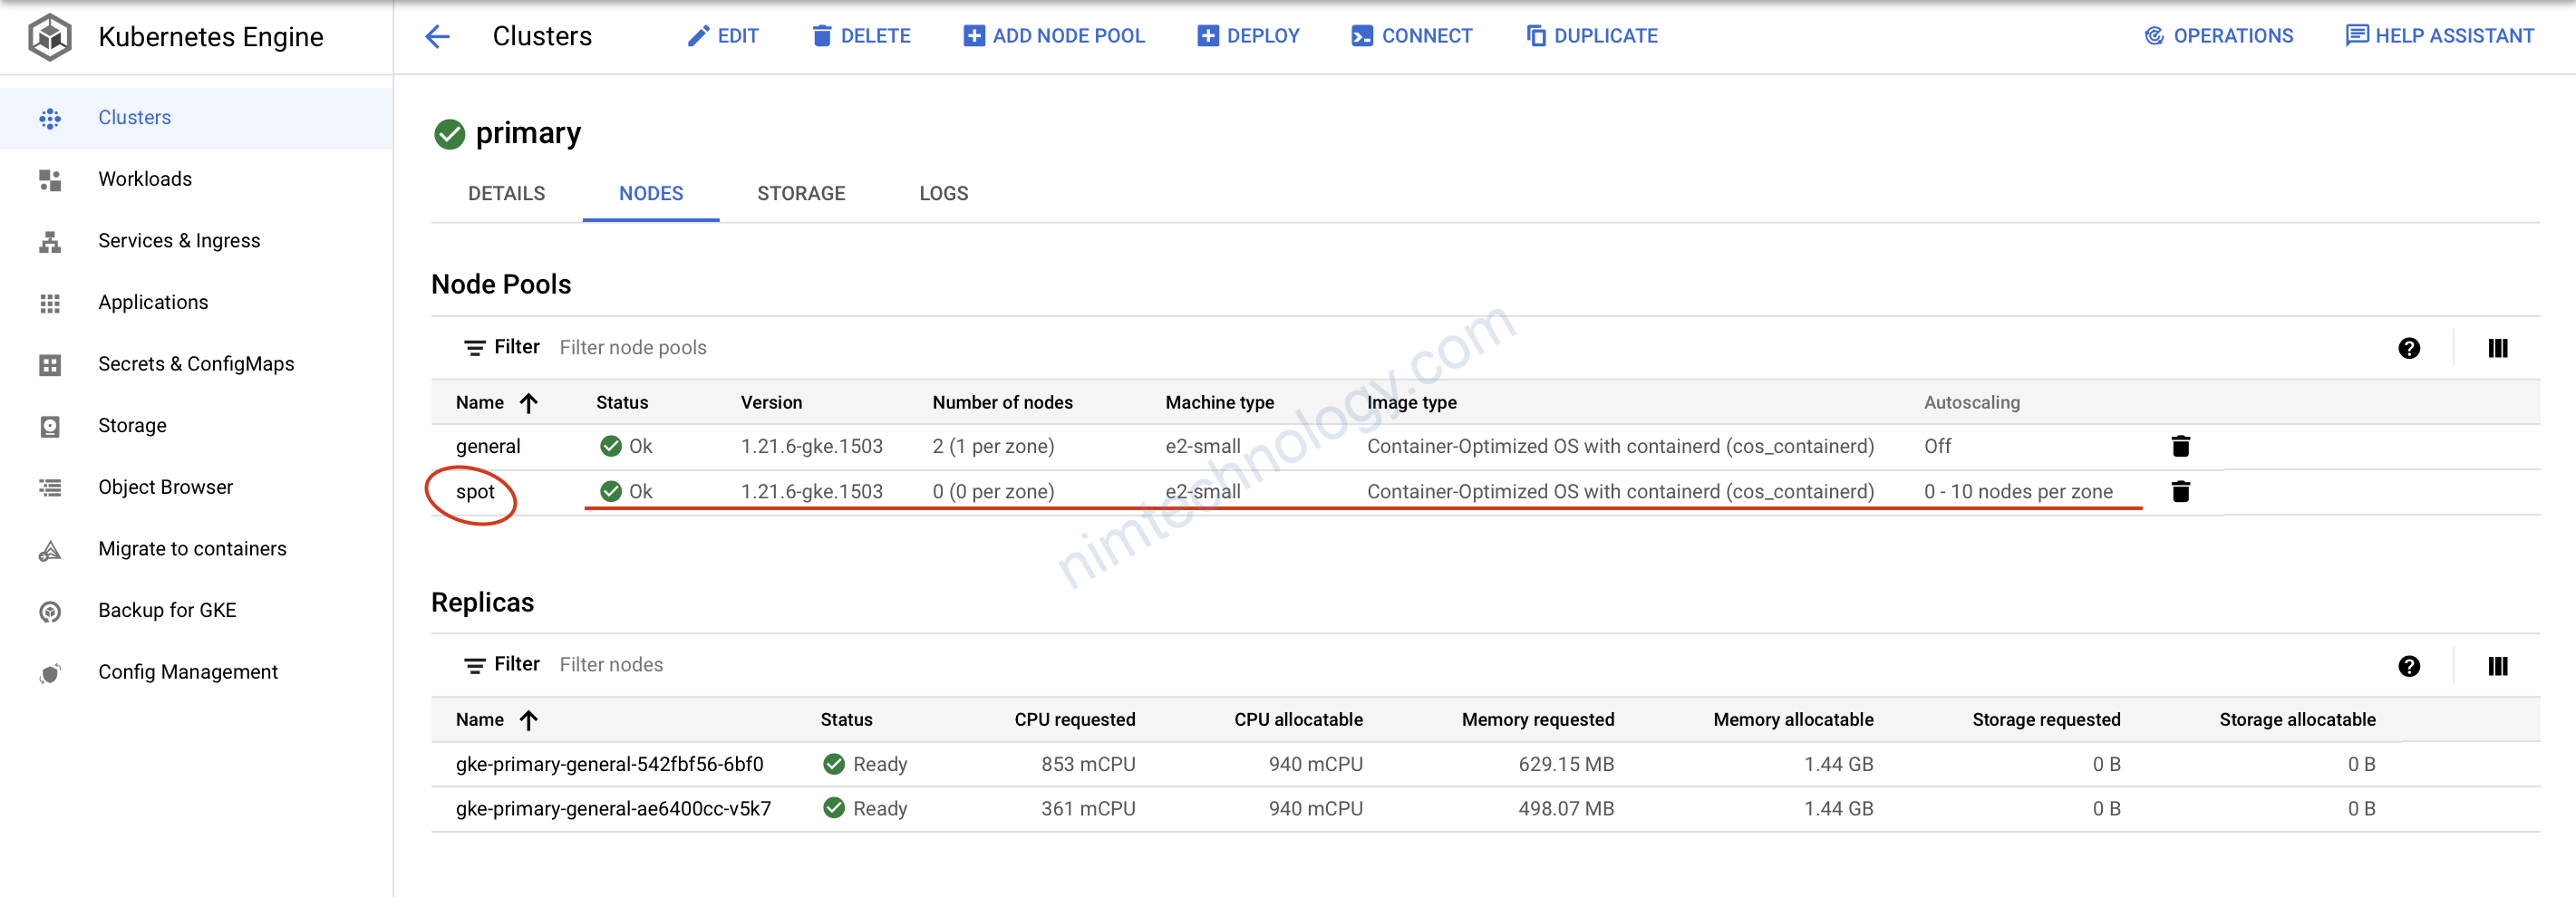Switch to the STORAGE tab
The width and height of the screenshot is (2576, 897).
click(x=800, y=194)
